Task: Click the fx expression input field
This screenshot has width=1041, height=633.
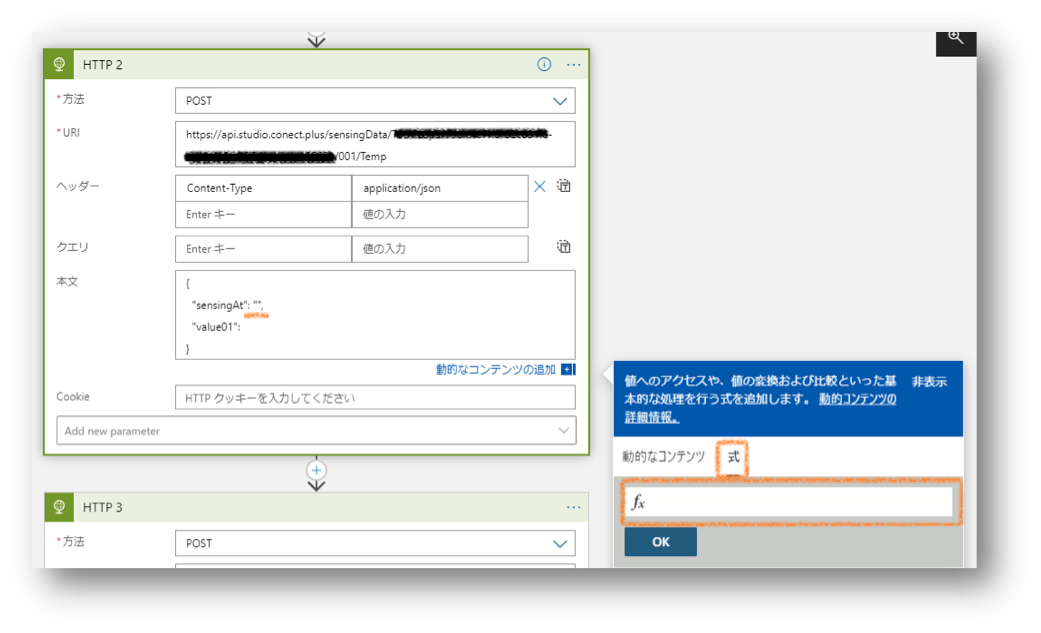Action: [789, 501]
